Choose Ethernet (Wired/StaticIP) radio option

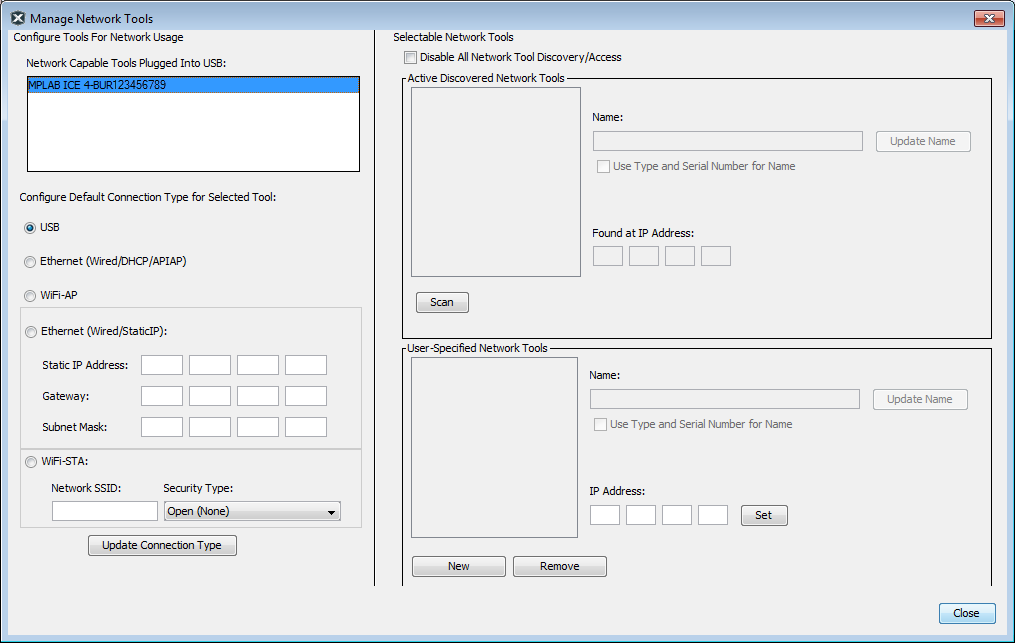[x=31, y=332]
